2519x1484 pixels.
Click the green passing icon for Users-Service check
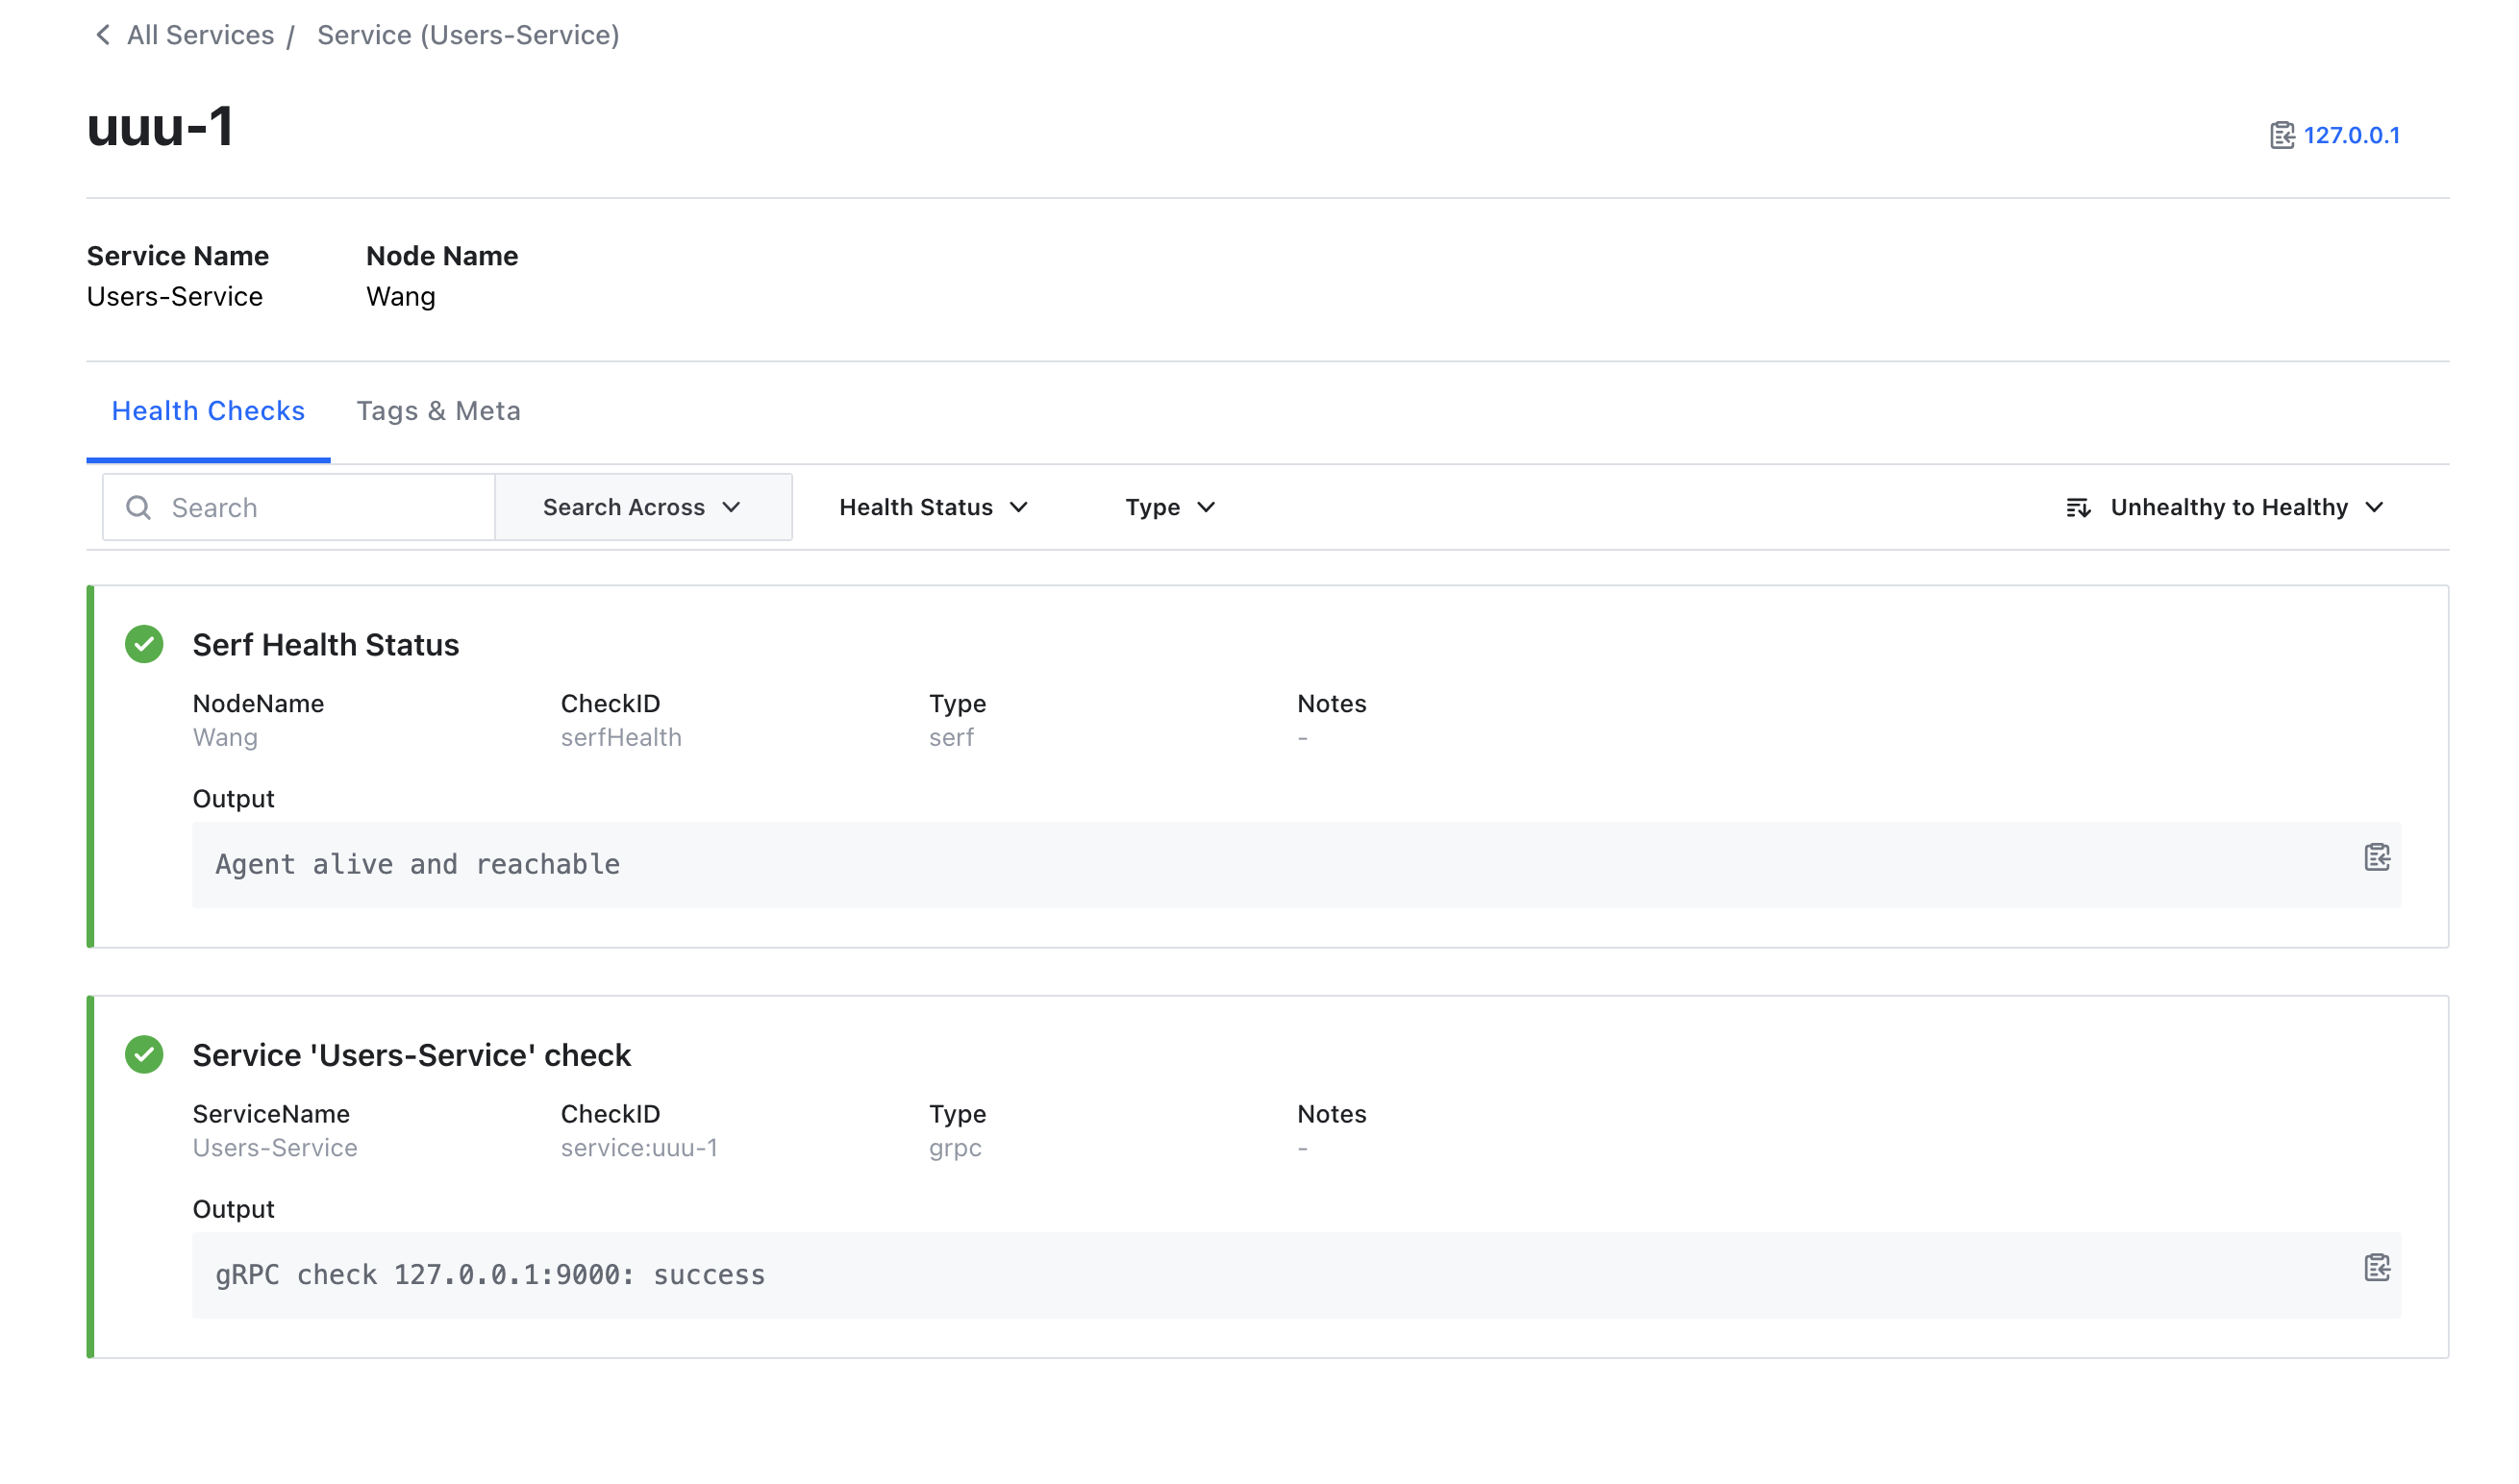144,1055
